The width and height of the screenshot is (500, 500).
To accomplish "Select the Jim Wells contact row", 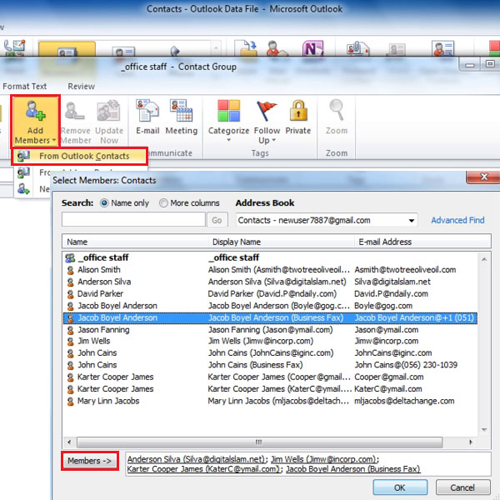I will [x=270, y=341].
